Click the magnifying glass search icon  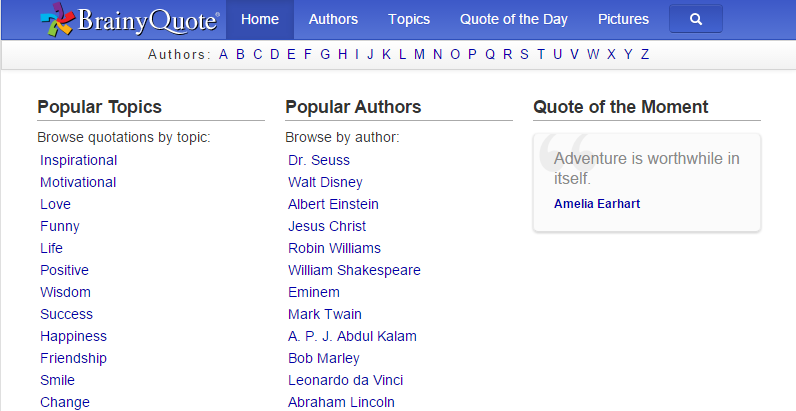695,19
